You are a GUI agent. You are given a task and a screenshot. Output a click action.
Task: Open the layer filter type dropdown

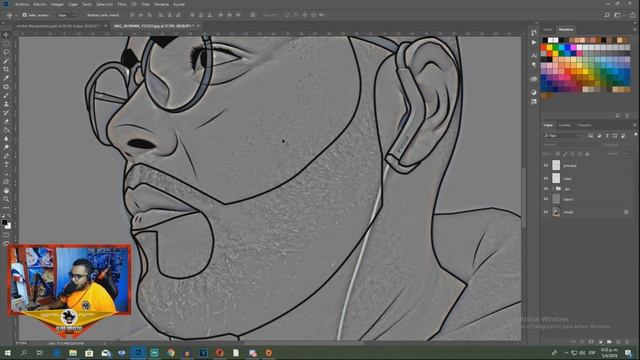[562, 136]
